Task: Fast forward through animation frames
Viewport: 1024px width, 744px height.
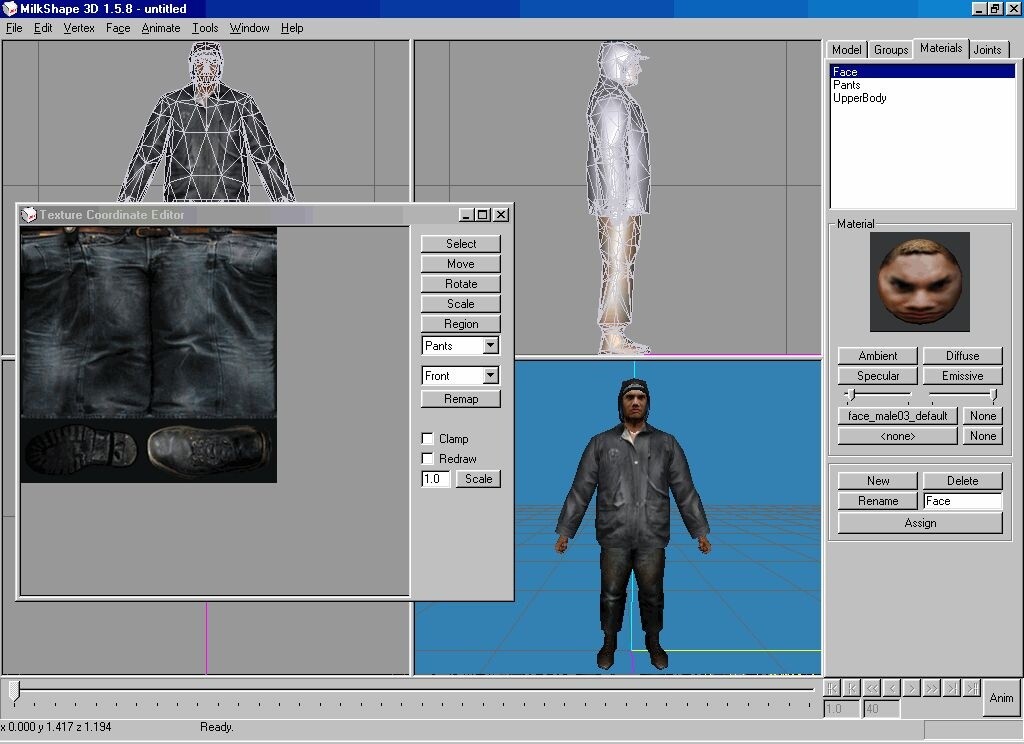Action: (931, 688)
